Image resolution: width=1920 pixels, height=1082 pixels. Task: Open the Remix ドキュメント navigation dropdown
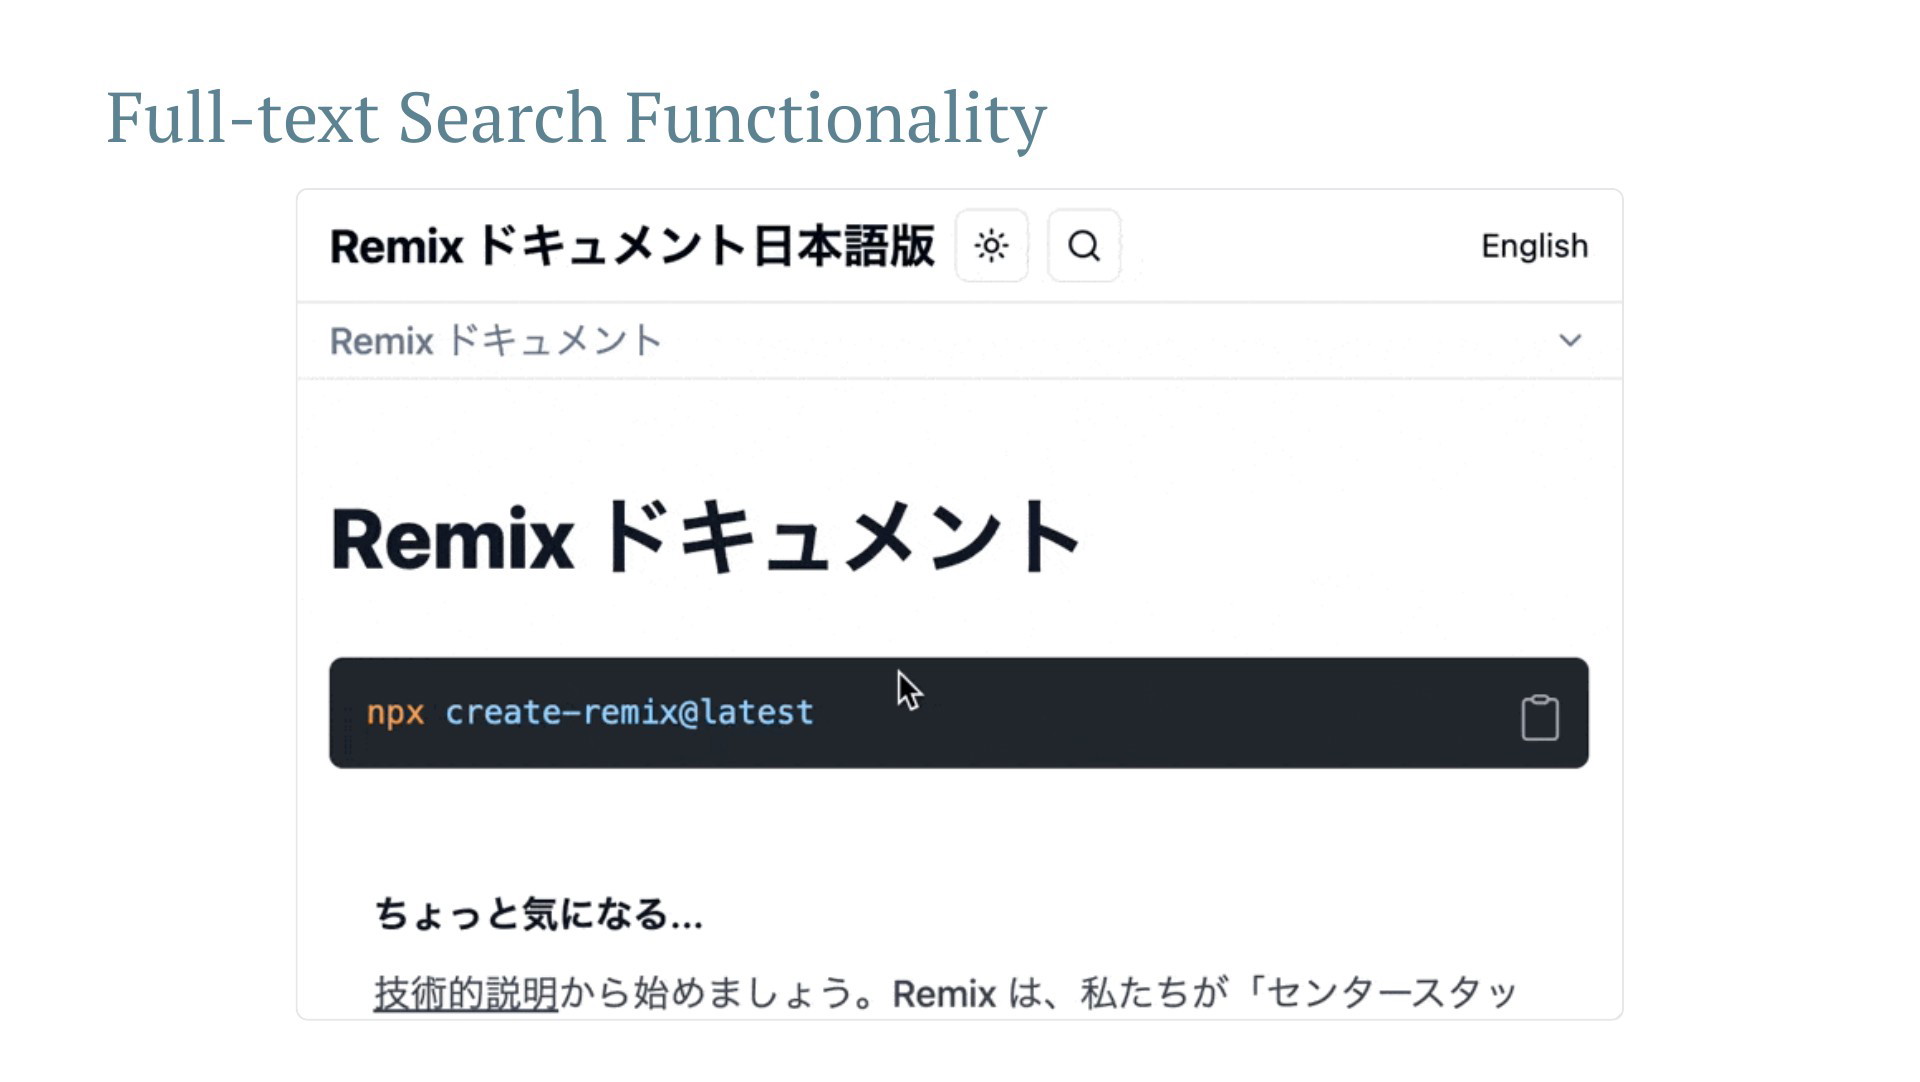click(959, 341)
